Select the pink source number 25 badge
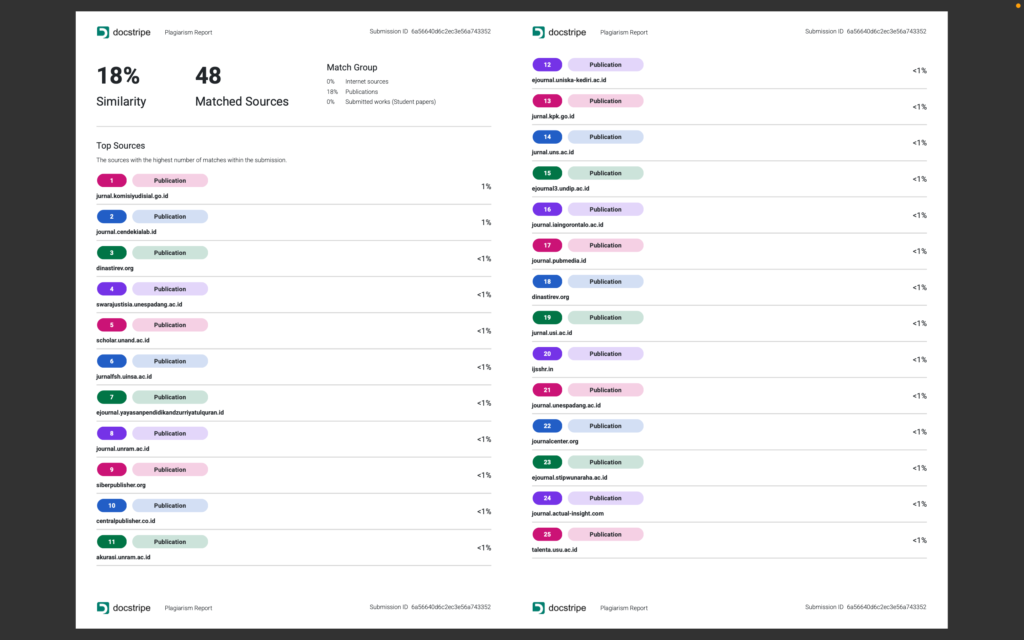The height and width of the screenshot is (640, 1024). pyautogui.click(x=547, y=534)
